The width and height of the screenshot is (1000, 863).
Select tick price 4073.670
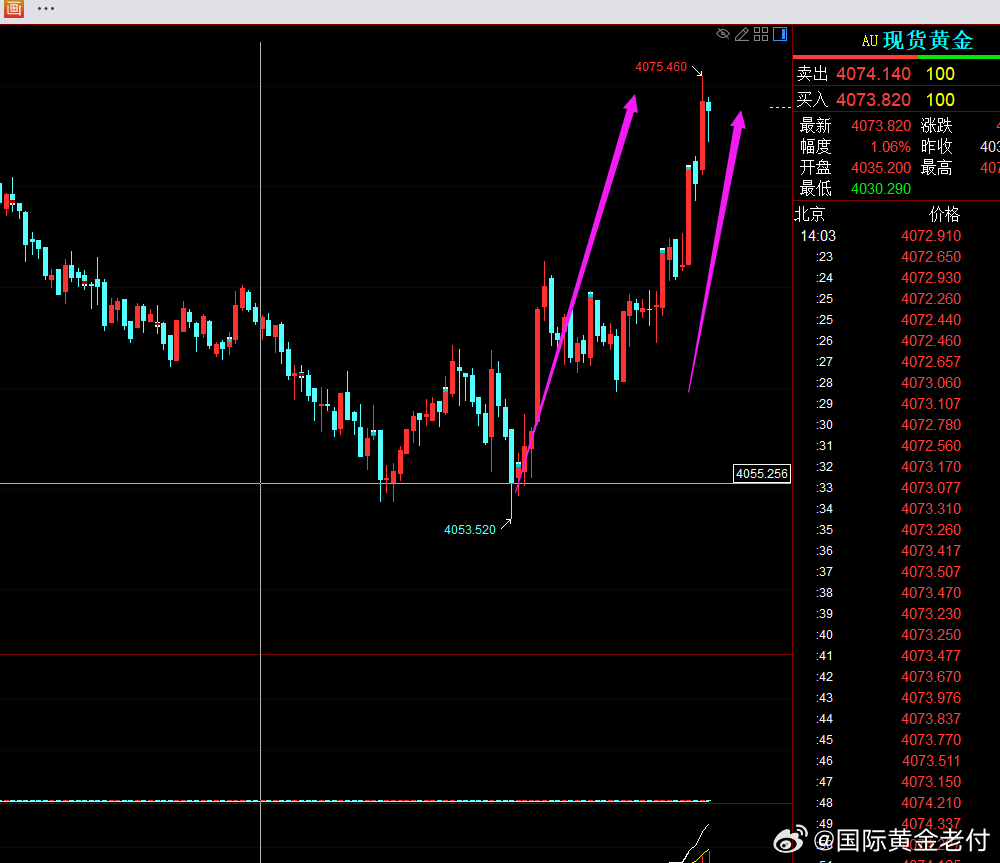pos(931,677)
